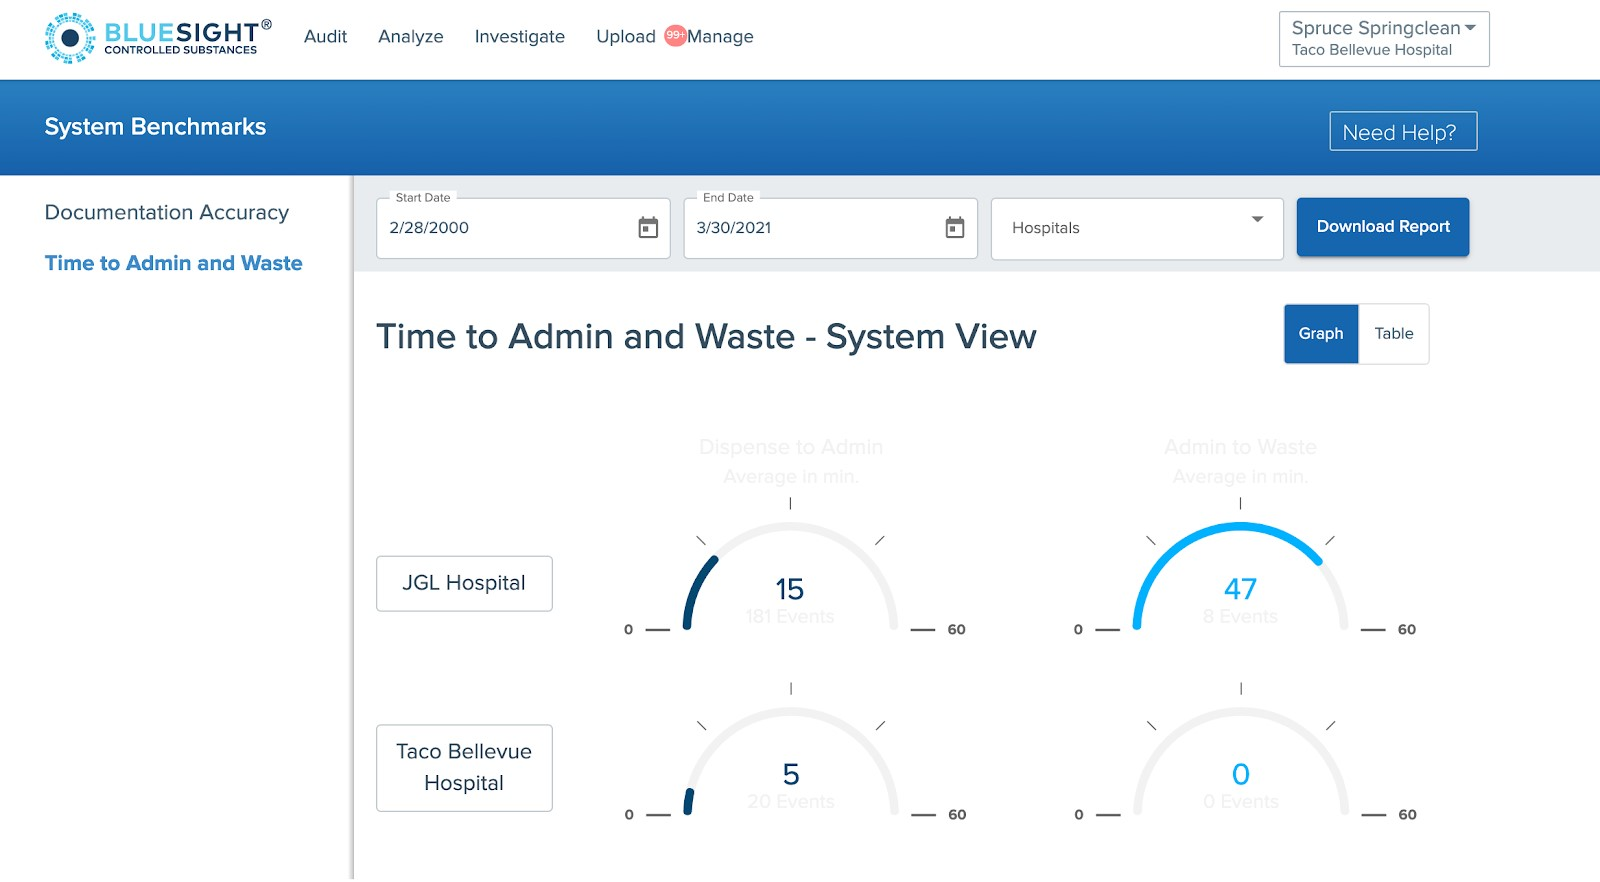
Task: Open the Upload menu
Action: click(x=626, y=37)
